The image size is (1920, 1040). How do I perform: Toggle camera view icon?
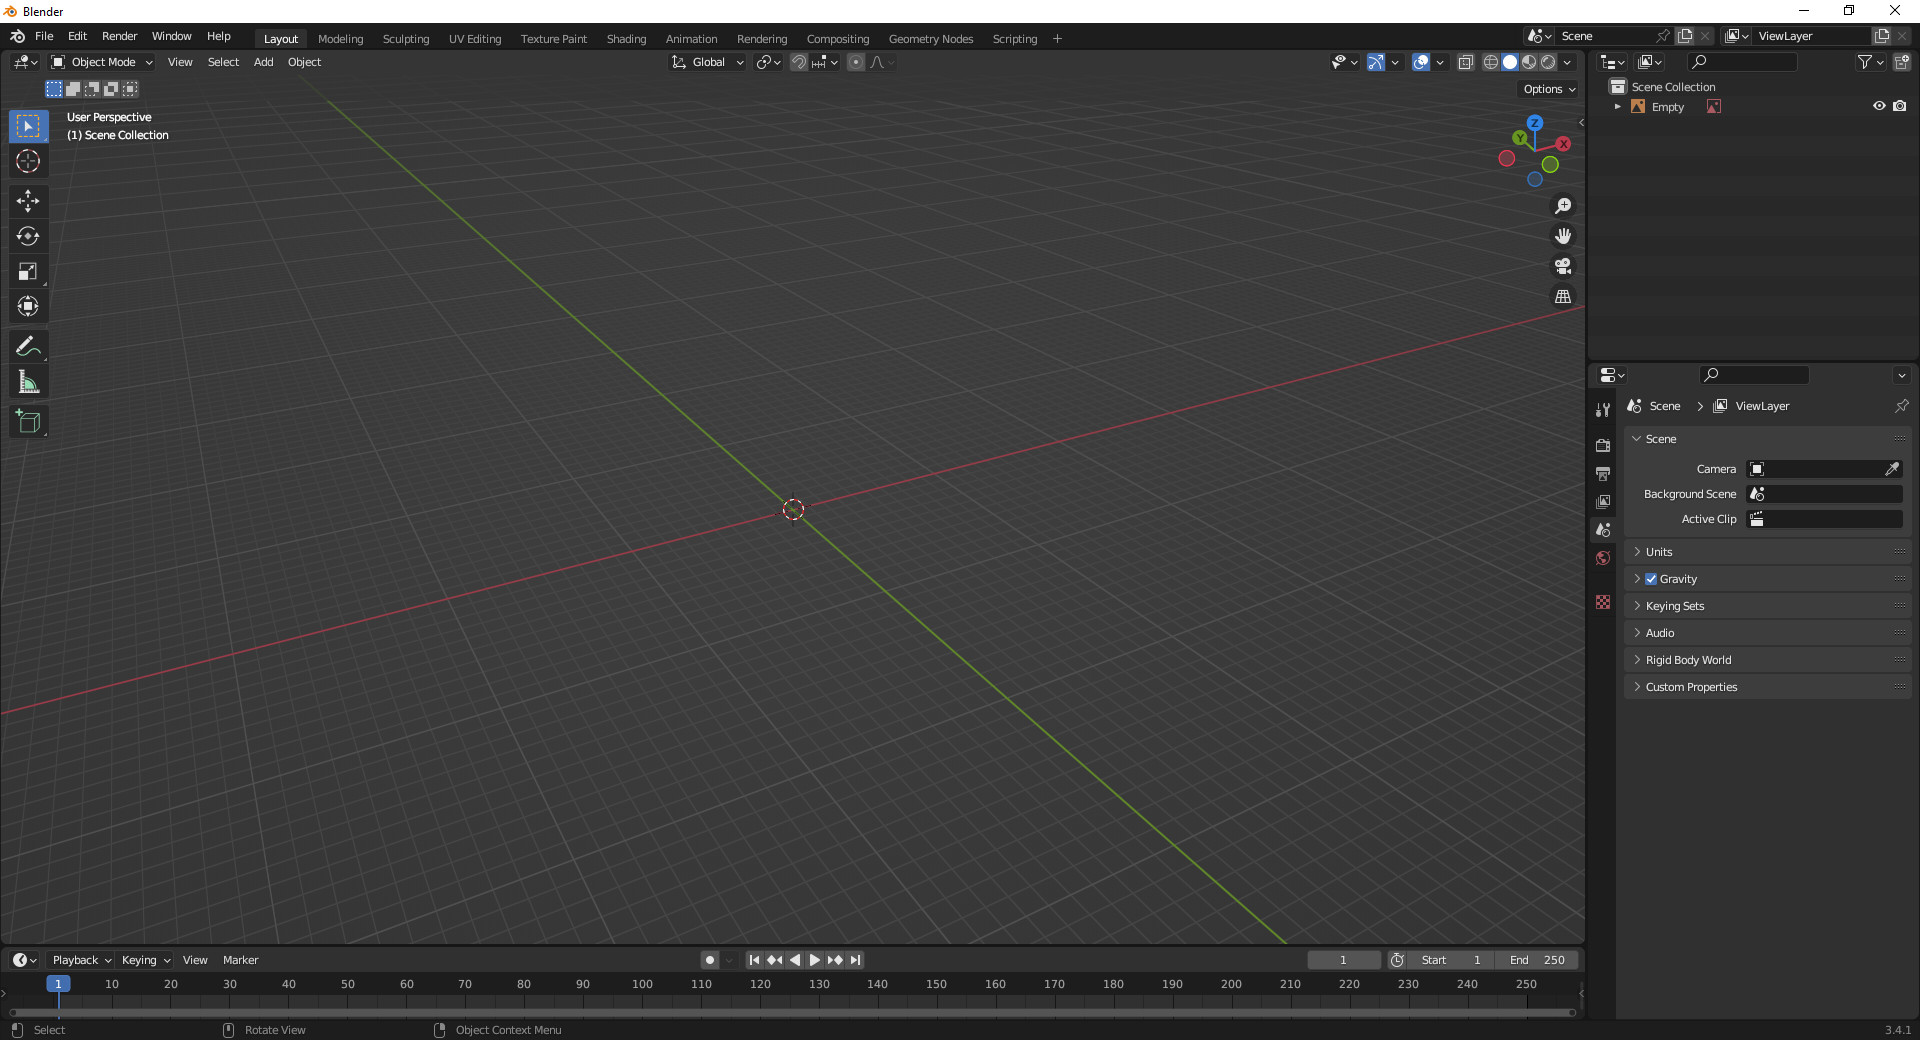point(1563,266)
